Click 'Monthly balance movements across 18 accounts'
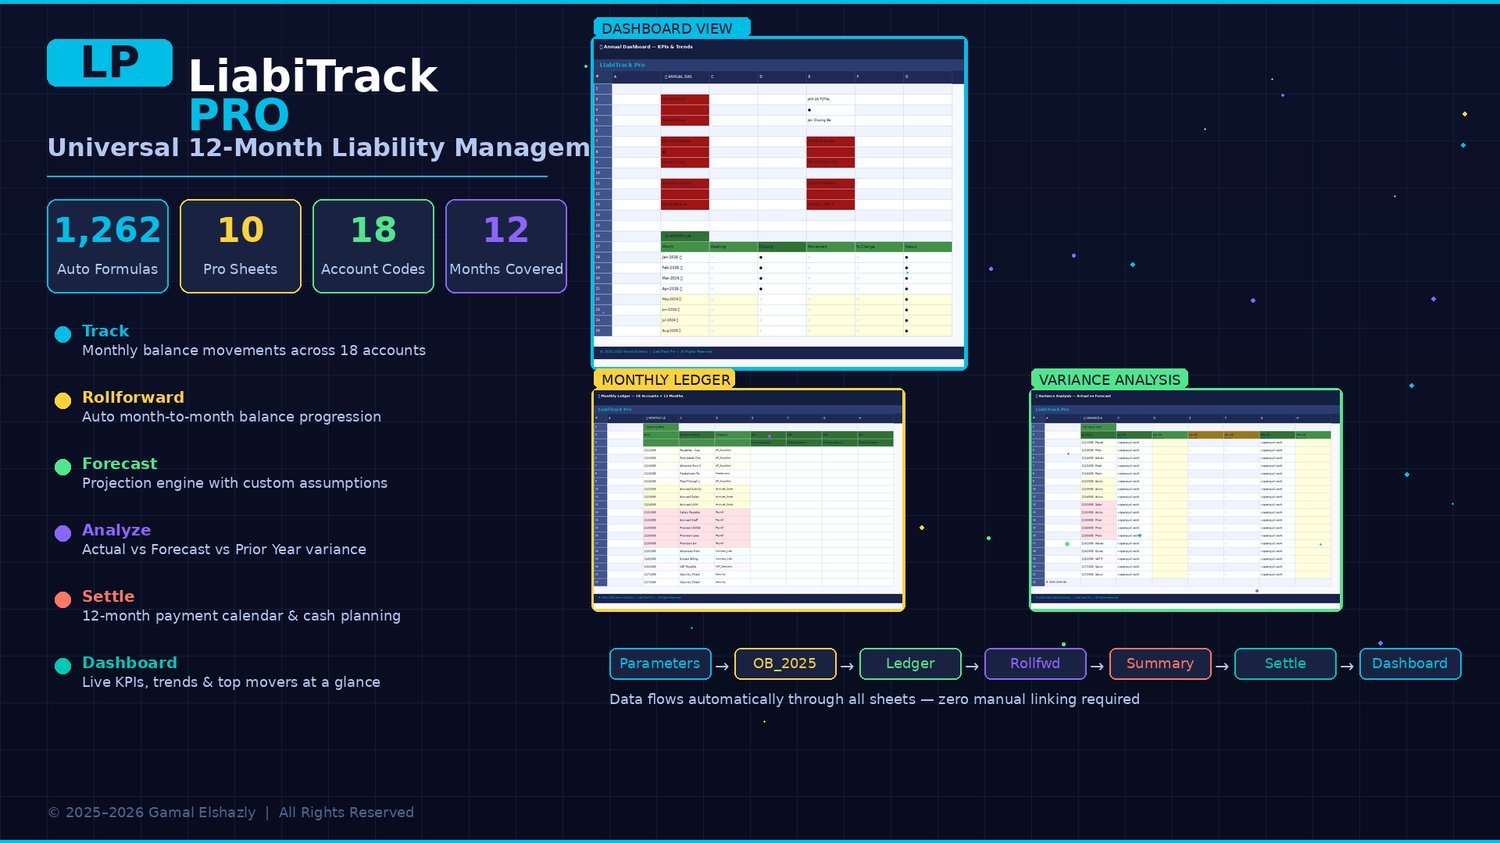Image resolution: width=1500 pixels, height=843 pixels. point(254,350)
